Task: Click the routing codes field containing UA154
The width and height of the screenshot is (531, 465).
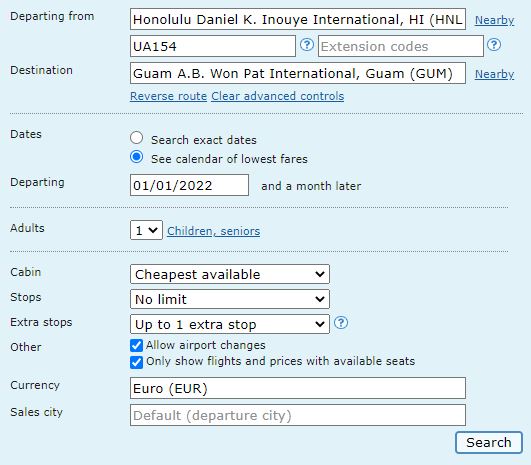Action: (213, 46)
